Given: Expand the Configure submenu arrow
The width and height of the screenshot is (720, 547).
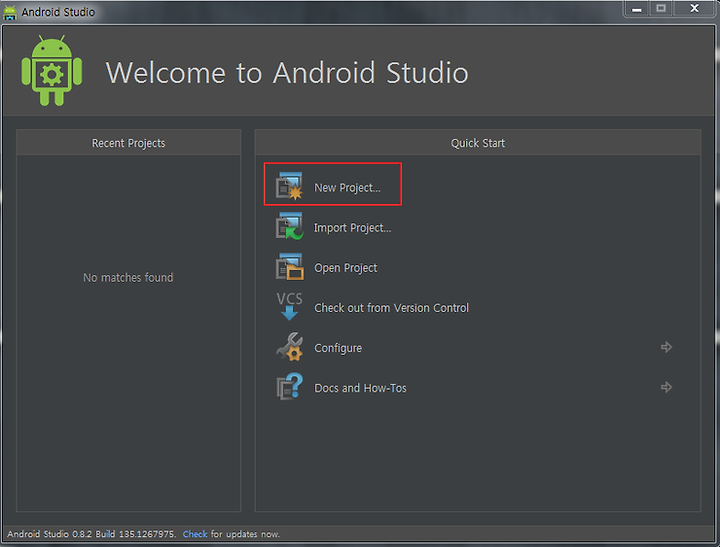Looking at the screenshot, I should click(x=666, y=347).
